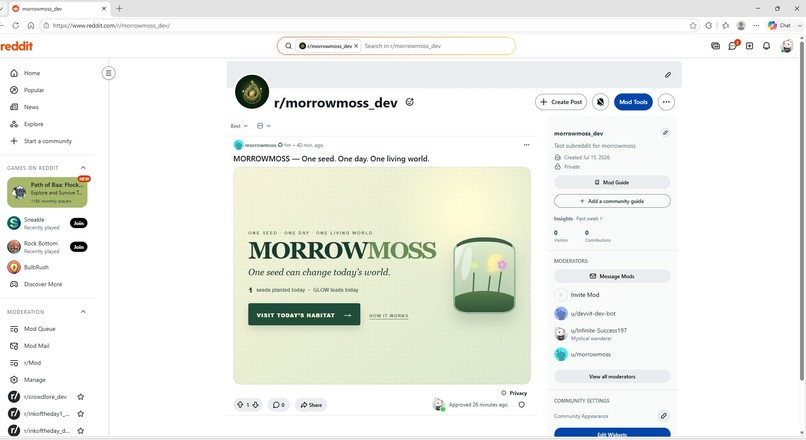Open the Mod Guide button
Image resolution: width=806 pixels, height=440 pixels.
point(612,182)
